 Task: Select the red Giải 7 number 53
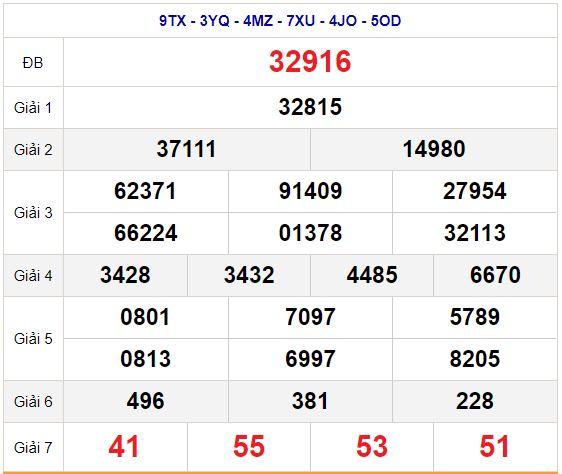point(372,447)
